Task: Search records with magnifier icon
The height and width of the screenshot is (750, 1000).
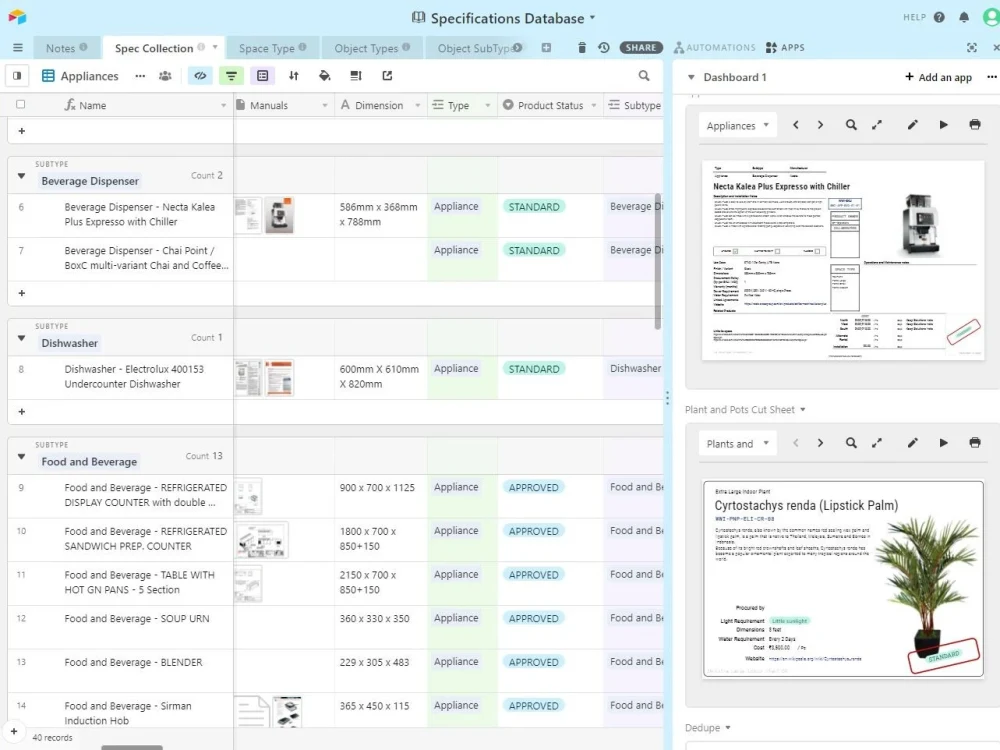Action: (644, 76)
